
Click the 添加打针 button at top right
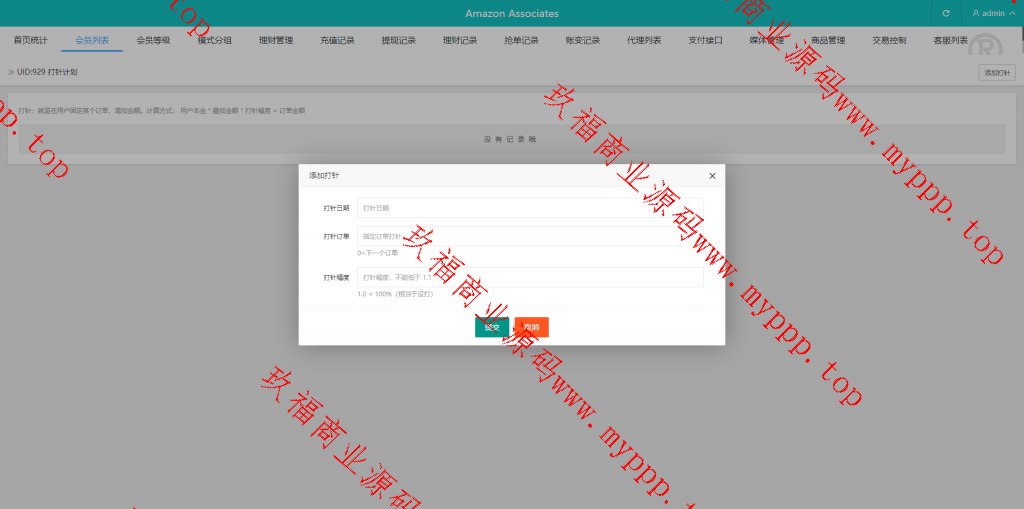[x=996, y=73]
